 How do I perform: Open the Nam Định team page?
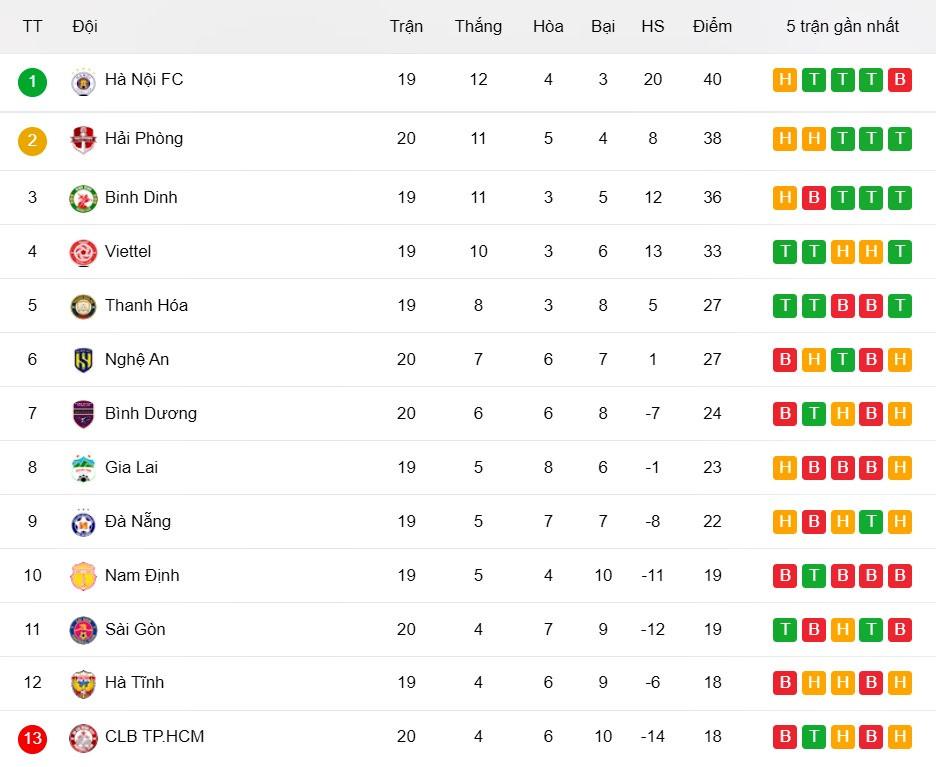[x=144, y=575]
